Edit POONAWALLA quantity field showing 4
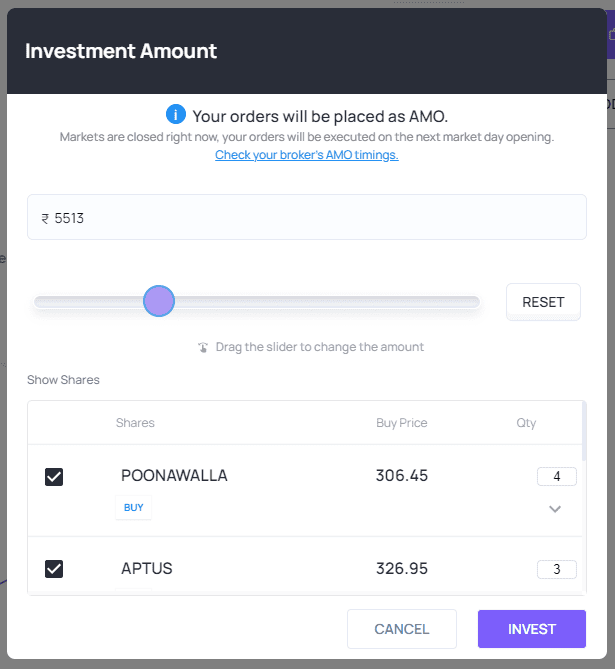This screenshot has width=615, height=669. pos(557,477)
